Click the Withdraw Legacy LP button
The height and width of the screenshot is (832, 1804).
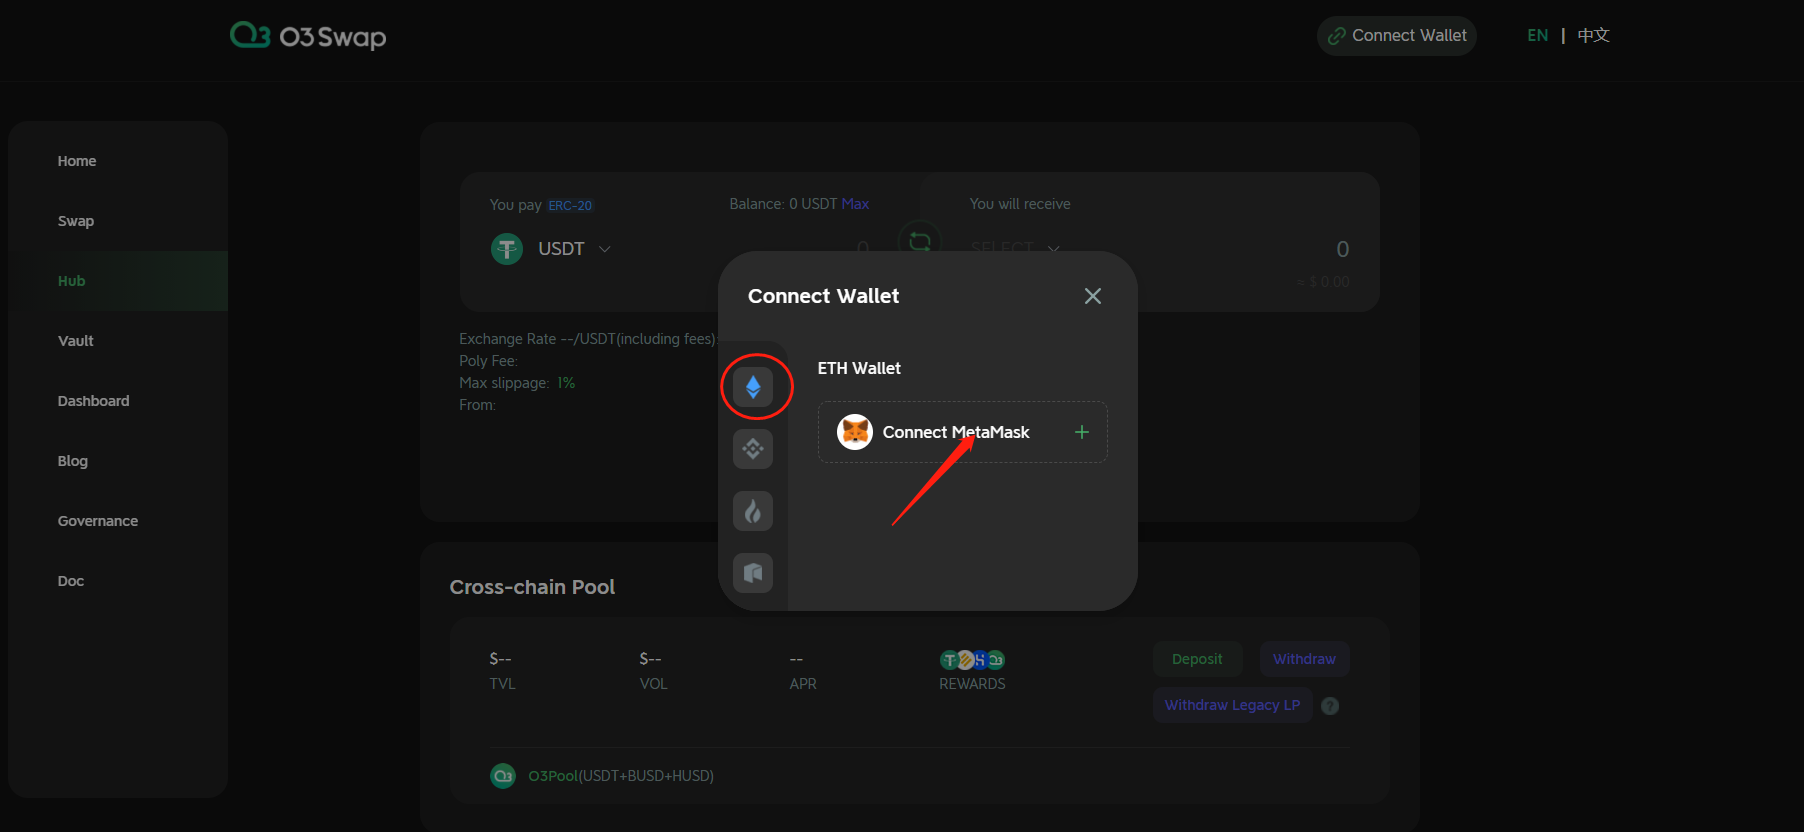[1232, 705]
